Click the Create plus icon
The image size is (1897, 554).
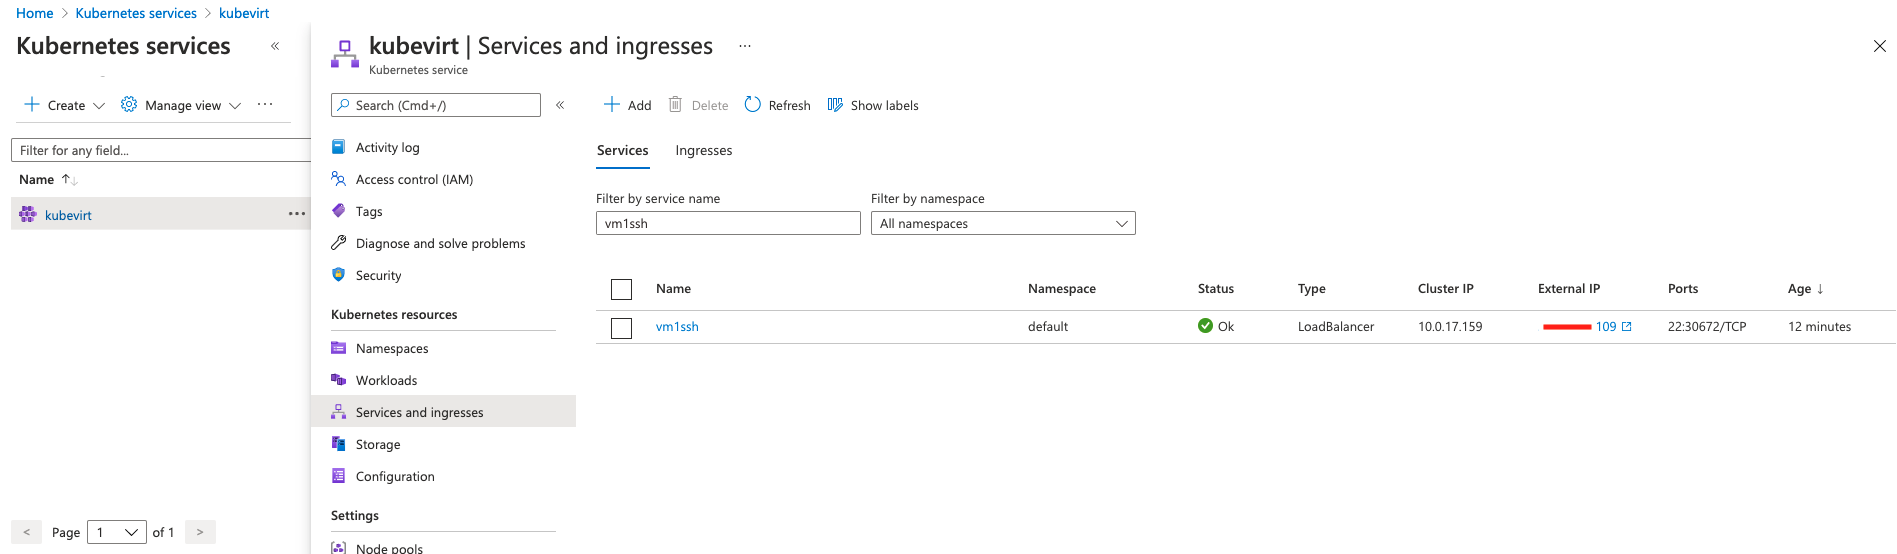coord(32,105)
